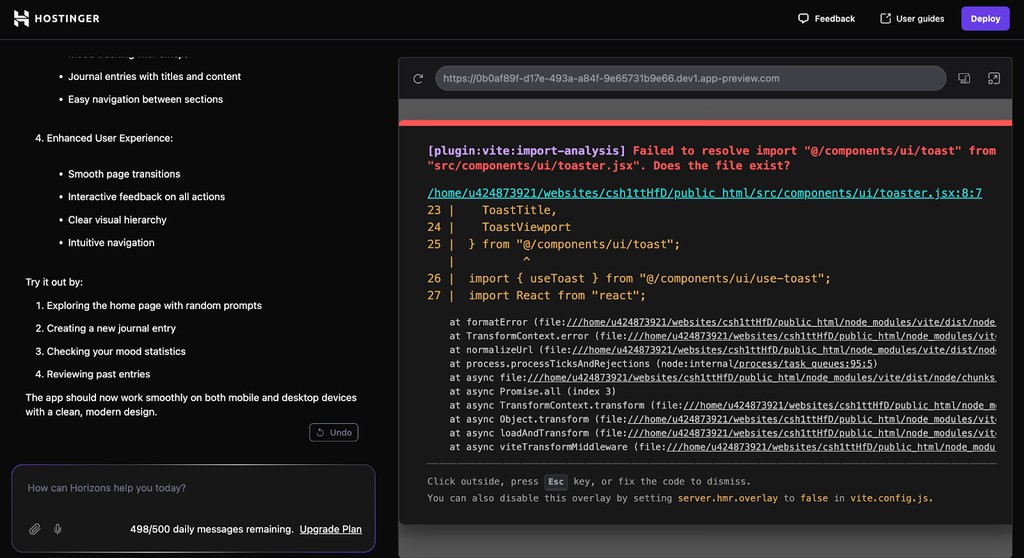Undo the last AI change

pos(334,433)
